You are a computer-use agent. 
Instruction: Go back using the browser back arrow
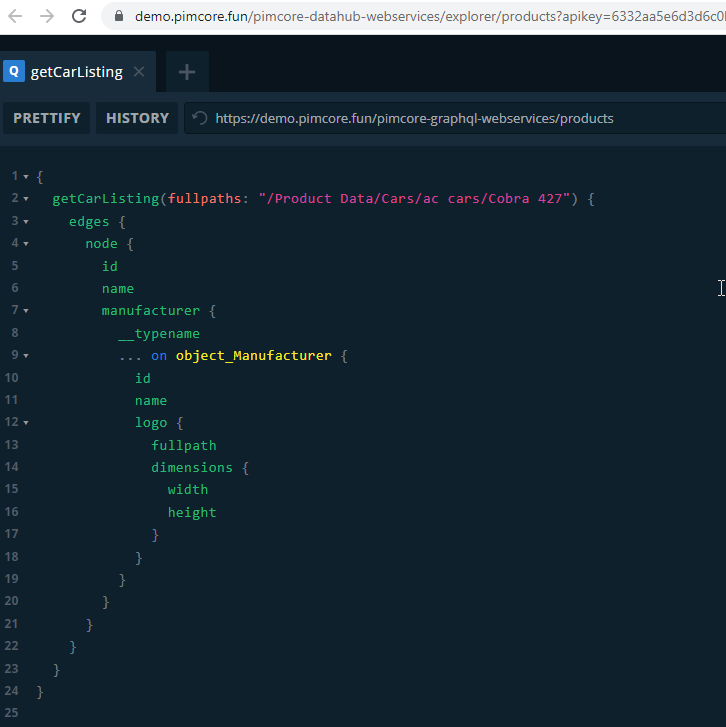pos(15,17)
